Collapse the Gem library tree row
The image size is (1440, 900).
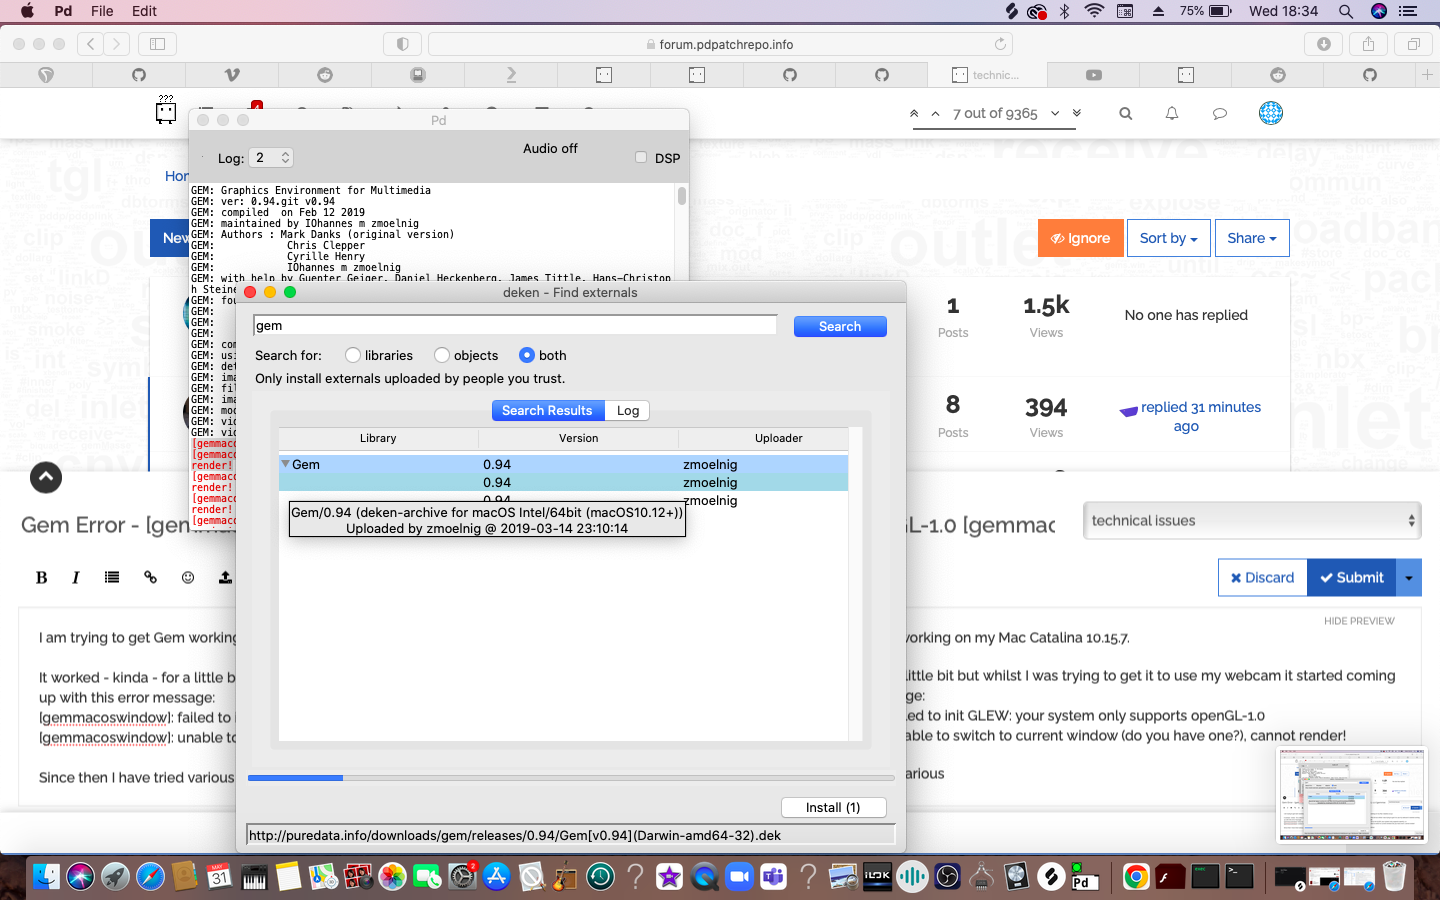click(285, 464)
